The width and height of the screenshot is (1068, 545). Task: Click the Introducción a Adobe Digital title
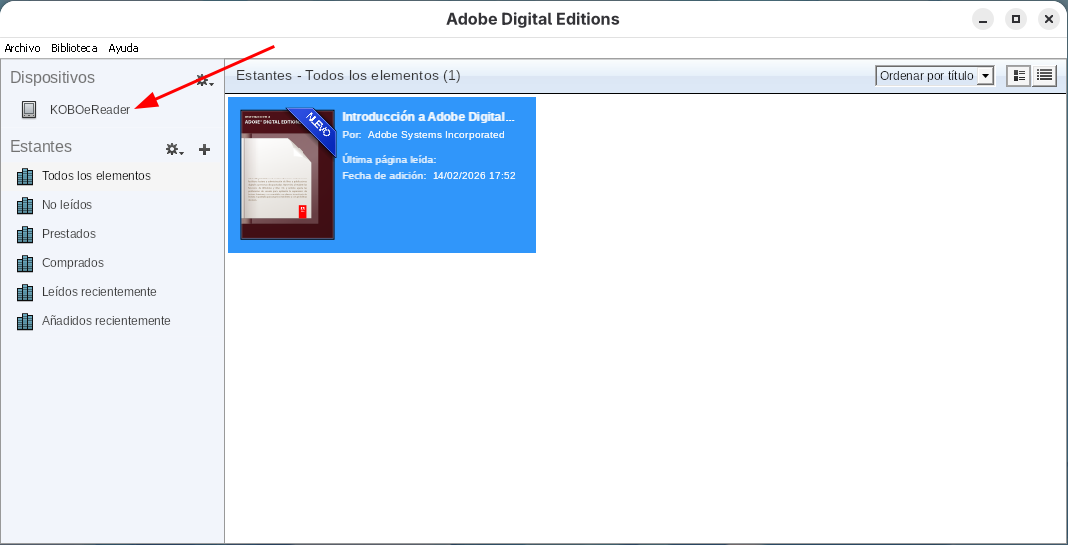[428, 117]
